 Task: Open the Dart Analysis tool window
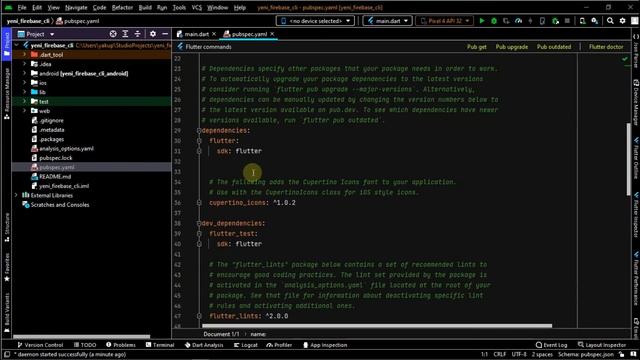pyautogui.click(x=204, y=345)
